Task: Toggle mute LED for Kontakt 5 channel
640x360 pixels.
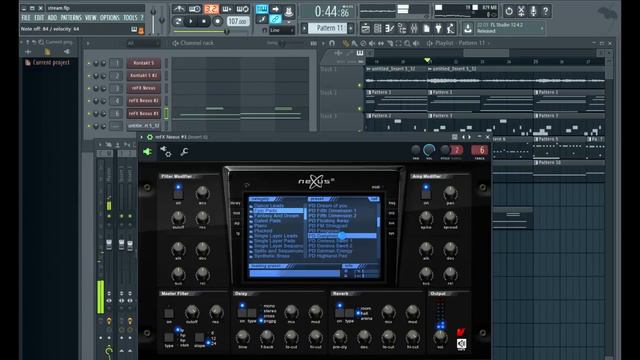Action: (89, 63)
